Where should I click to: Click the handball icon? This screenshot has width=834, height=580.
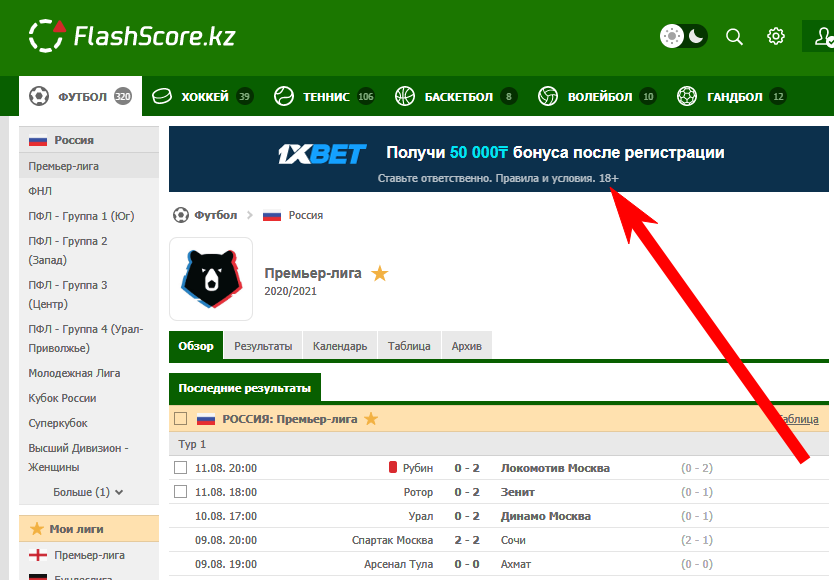pyautogui.click(x=687, y=96)
